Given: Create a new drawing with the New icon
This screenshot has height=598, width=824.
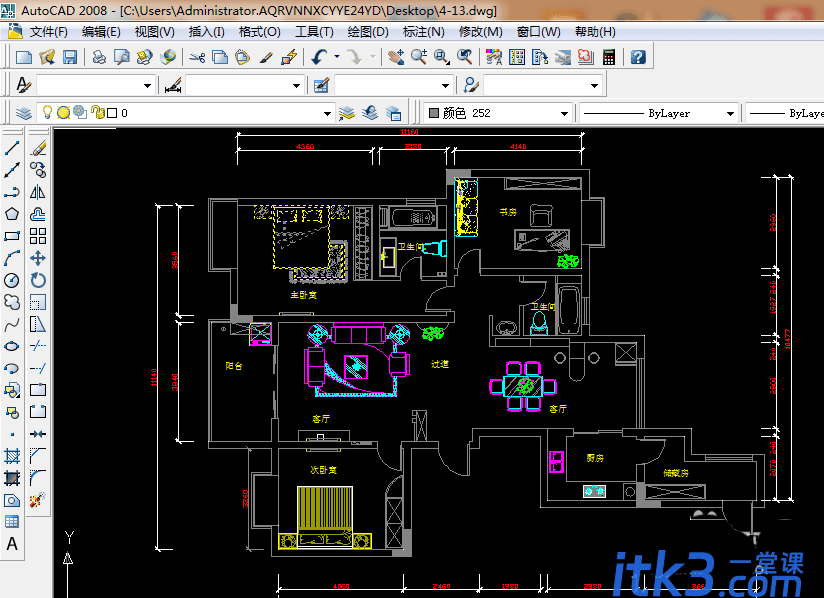Looking at the screenshot, I should point(24,57).
